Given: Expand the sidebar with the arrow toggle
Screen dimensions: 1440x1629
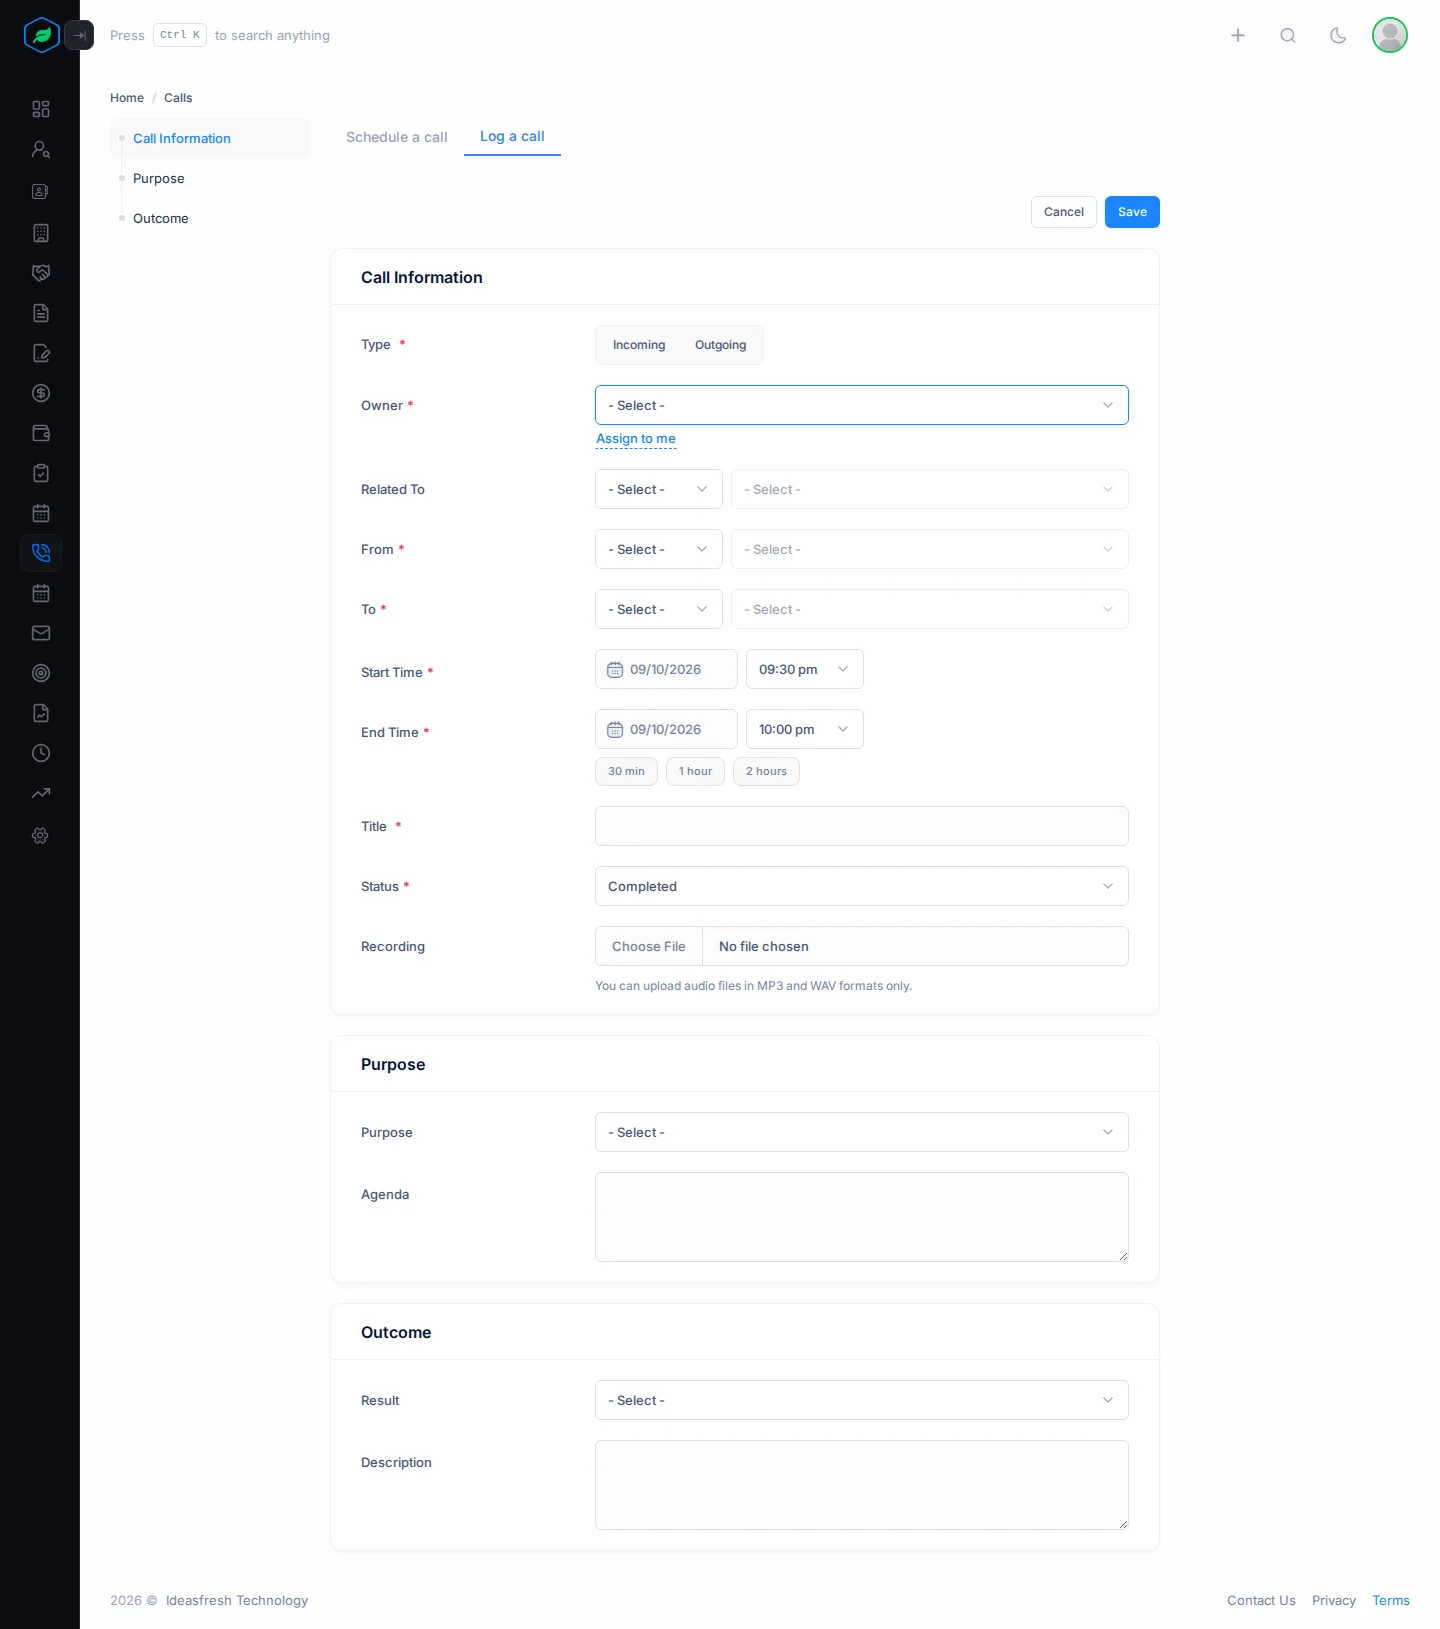Looking at the screenshot, I should tap(79, 35).
